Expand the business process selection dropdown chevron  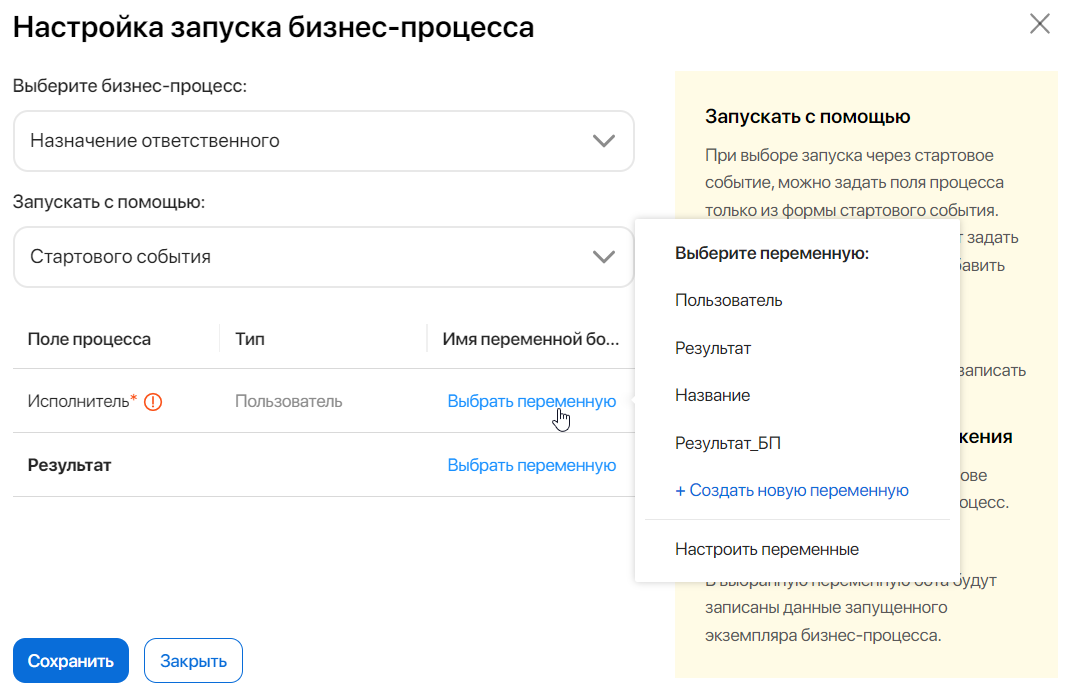coord(603,141)
